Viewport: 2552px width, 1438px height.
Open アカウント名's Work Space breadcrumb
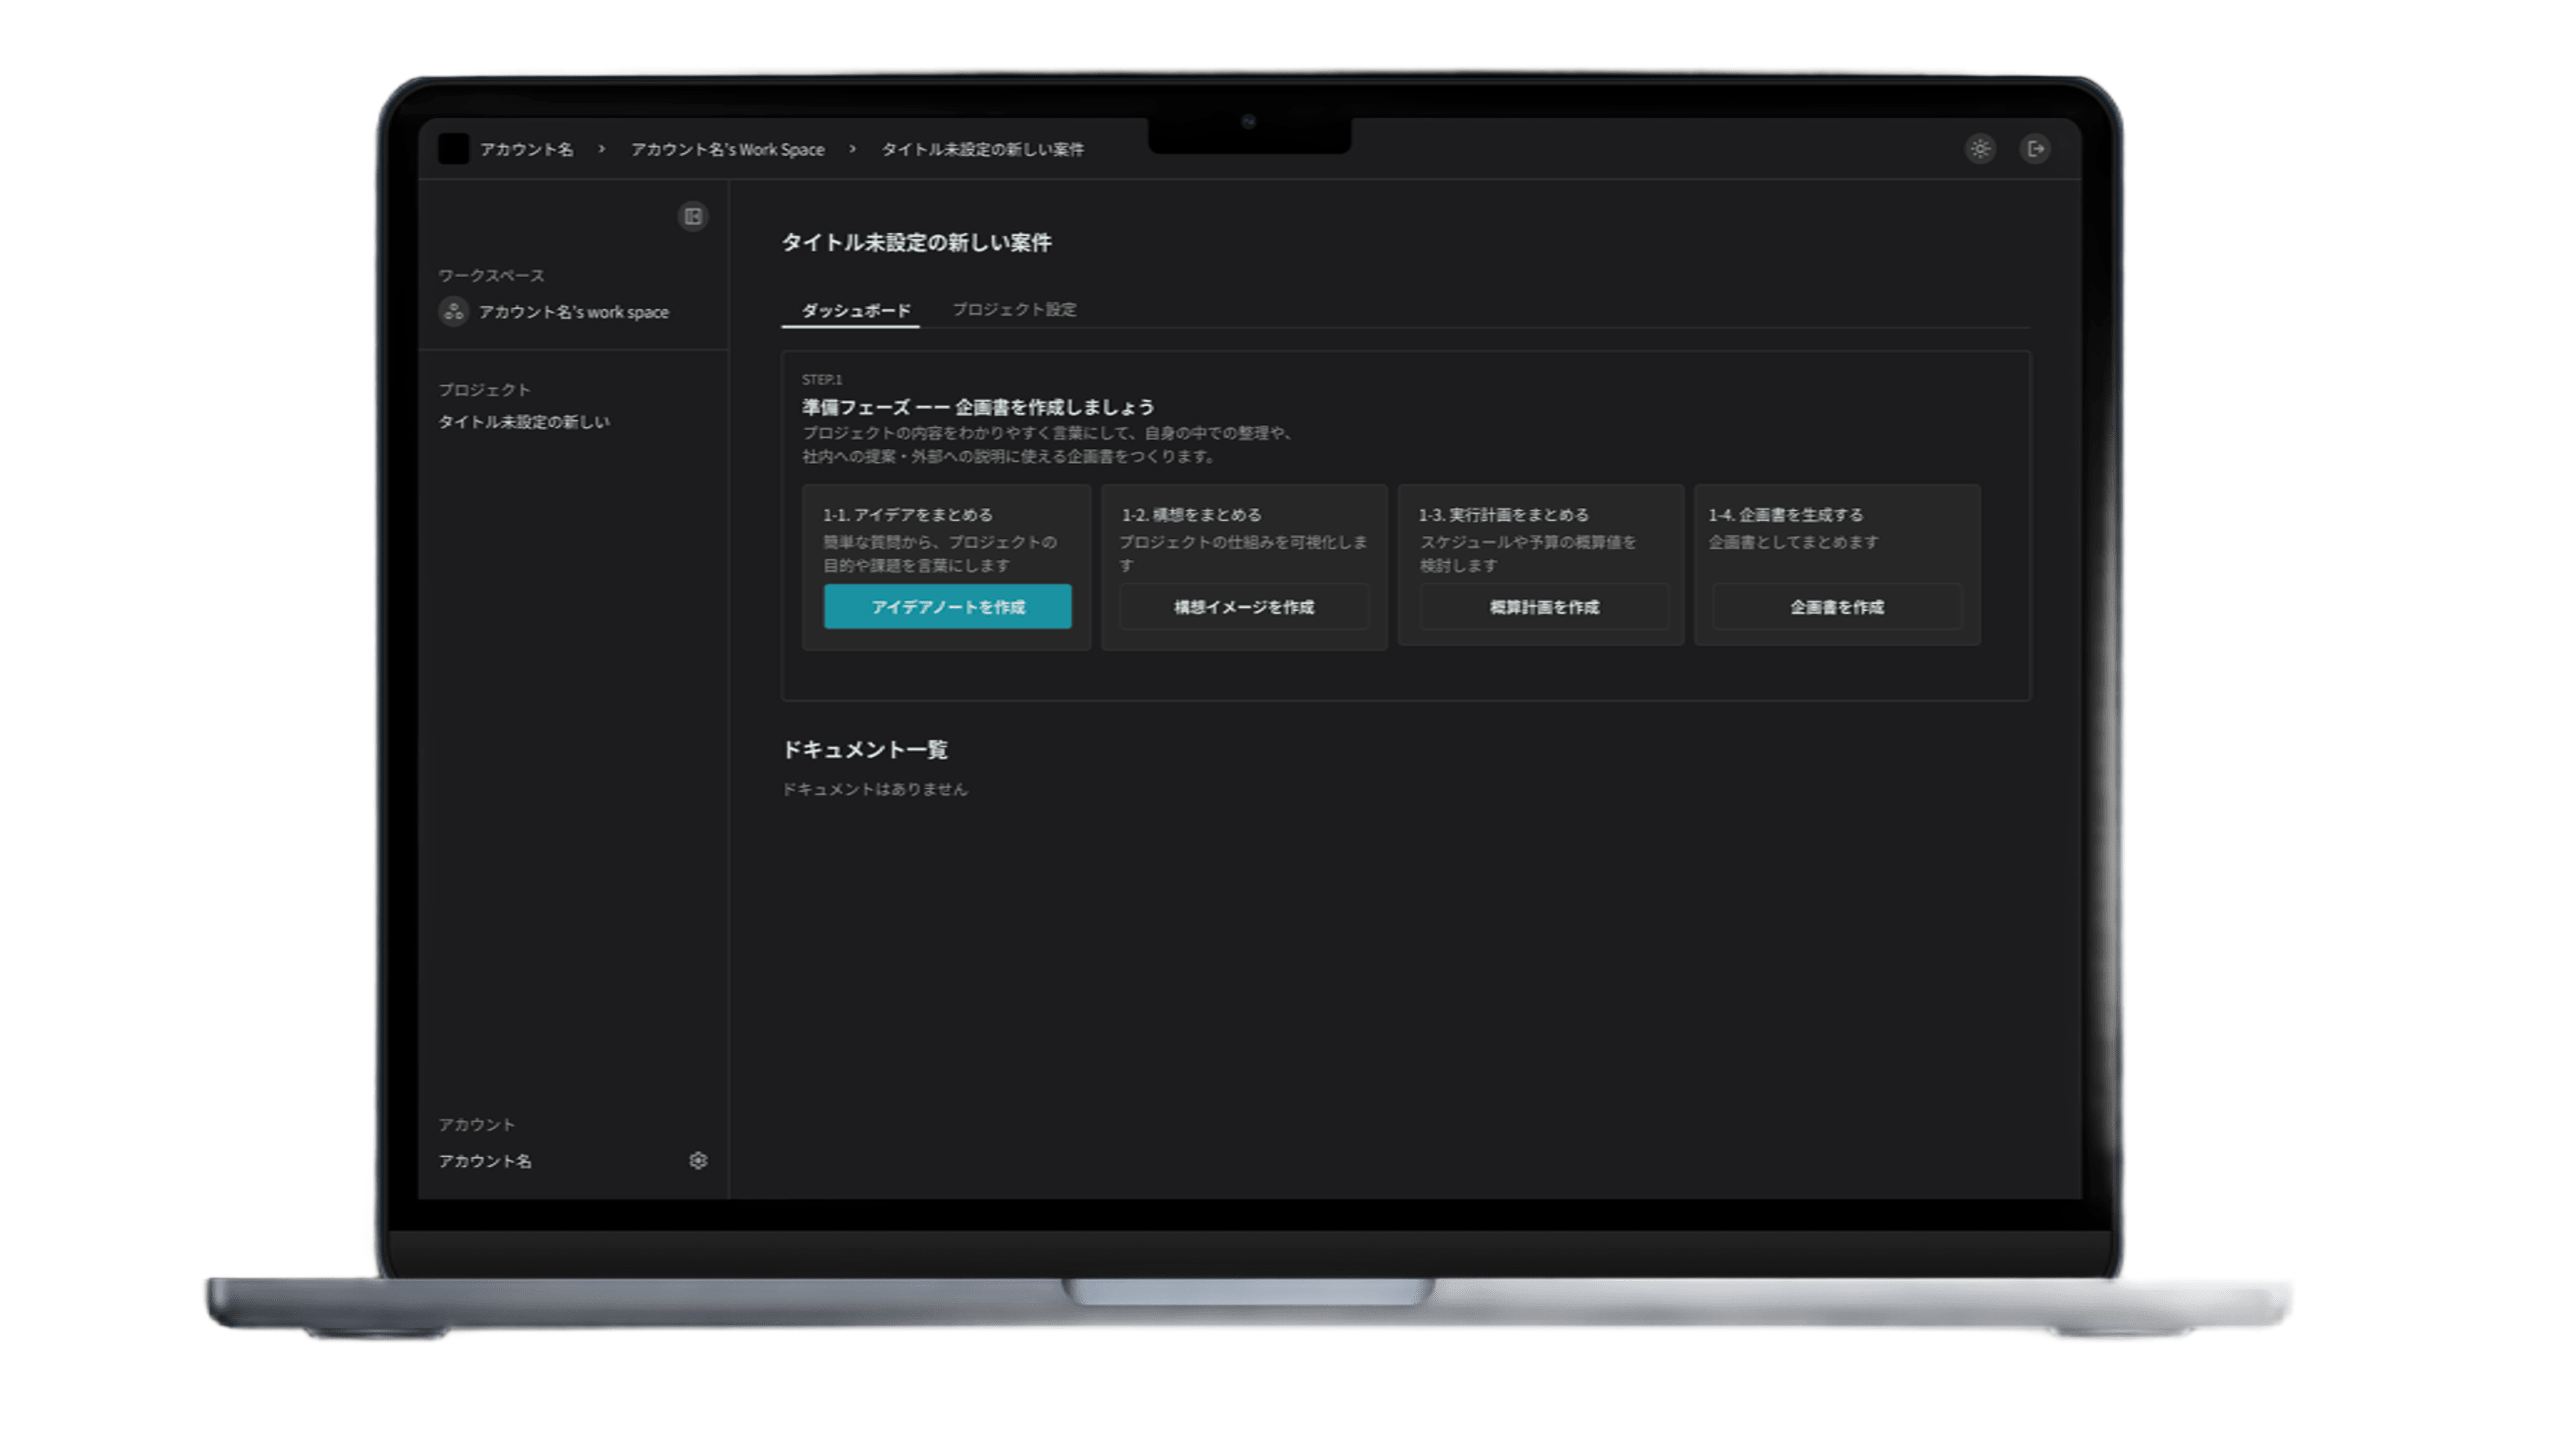(727, 149)
